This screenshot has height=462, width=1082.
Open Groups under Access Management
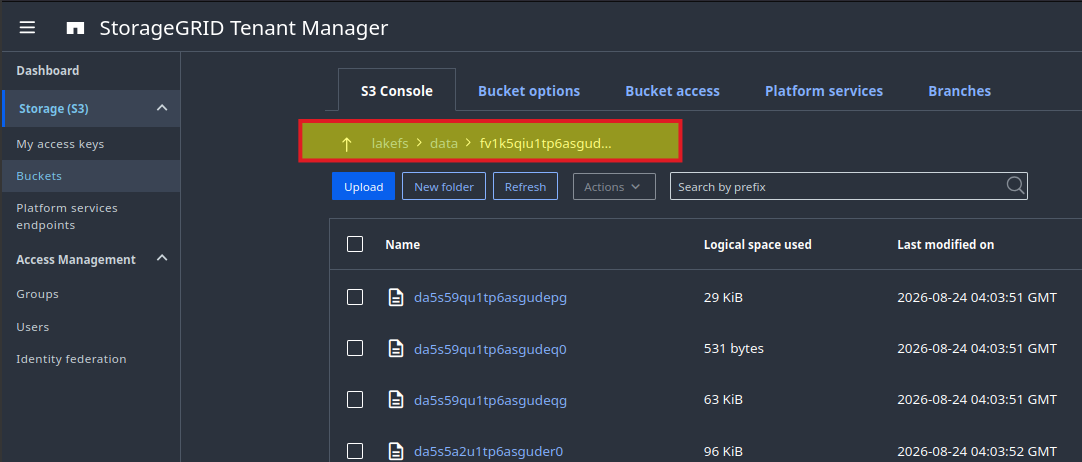[x=37, y=294]
